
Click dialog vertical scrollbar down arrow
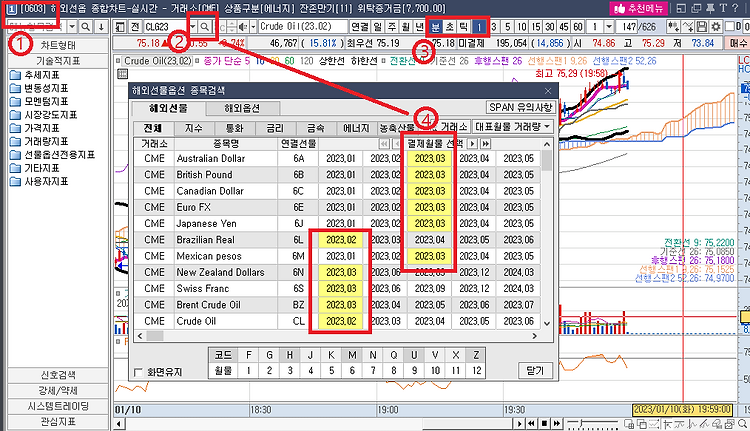coord(547,323)
